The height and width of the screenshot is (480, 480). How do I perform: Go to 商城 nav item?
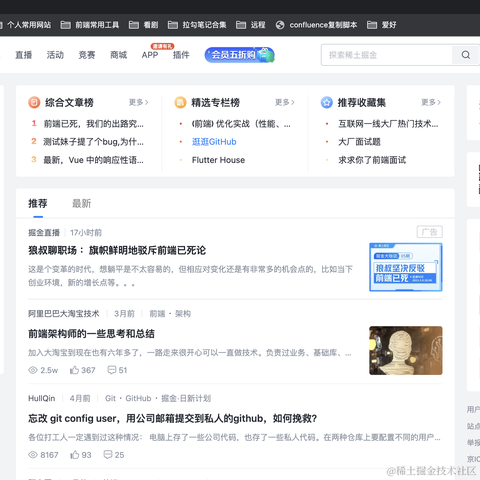coord(118,55)
